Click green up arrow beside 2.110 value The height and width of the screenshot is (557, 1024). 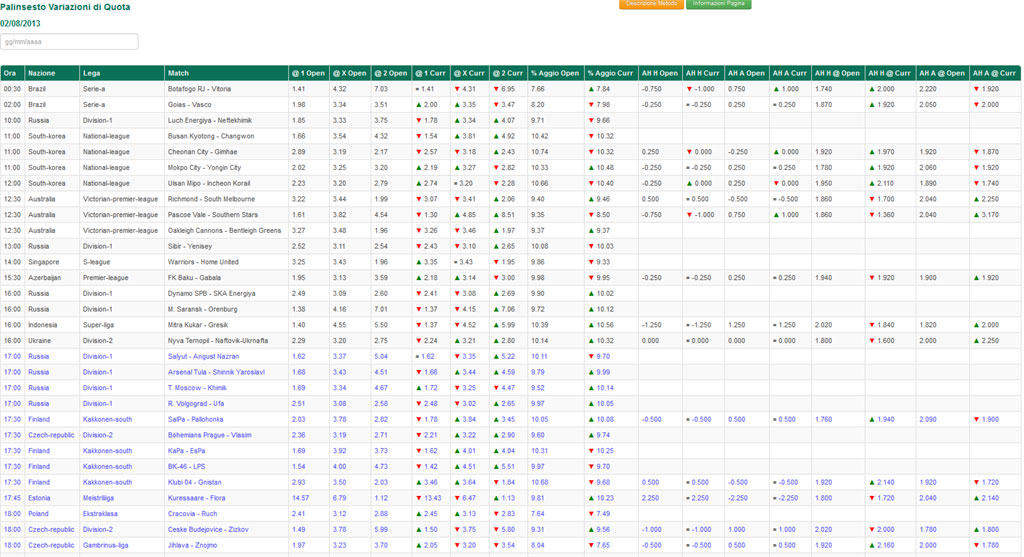point(872,183)
